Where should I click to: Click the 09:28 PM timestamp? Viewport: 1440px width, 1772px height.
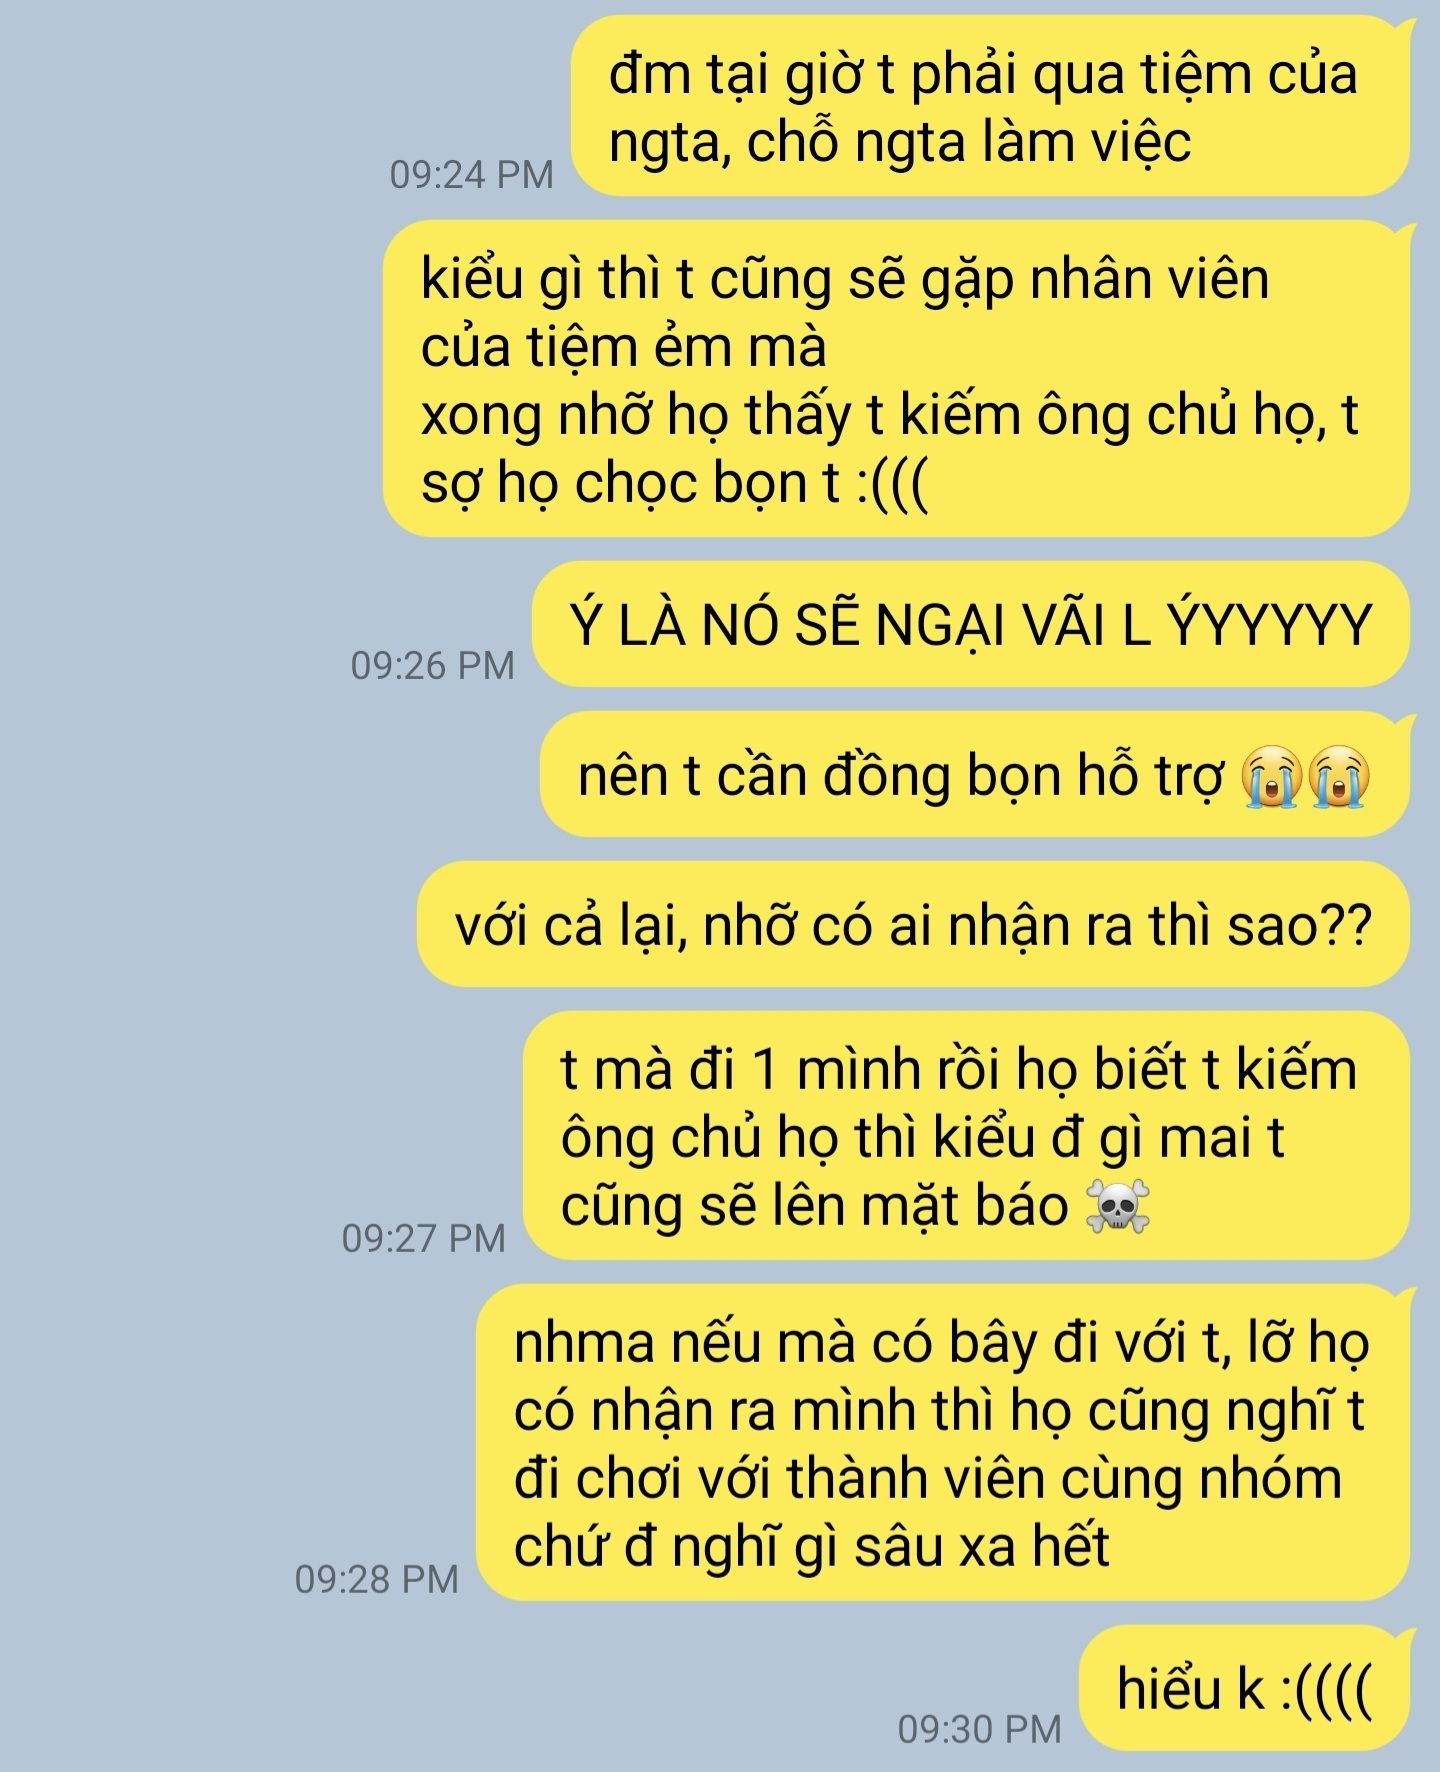[x=377, y=1580]
